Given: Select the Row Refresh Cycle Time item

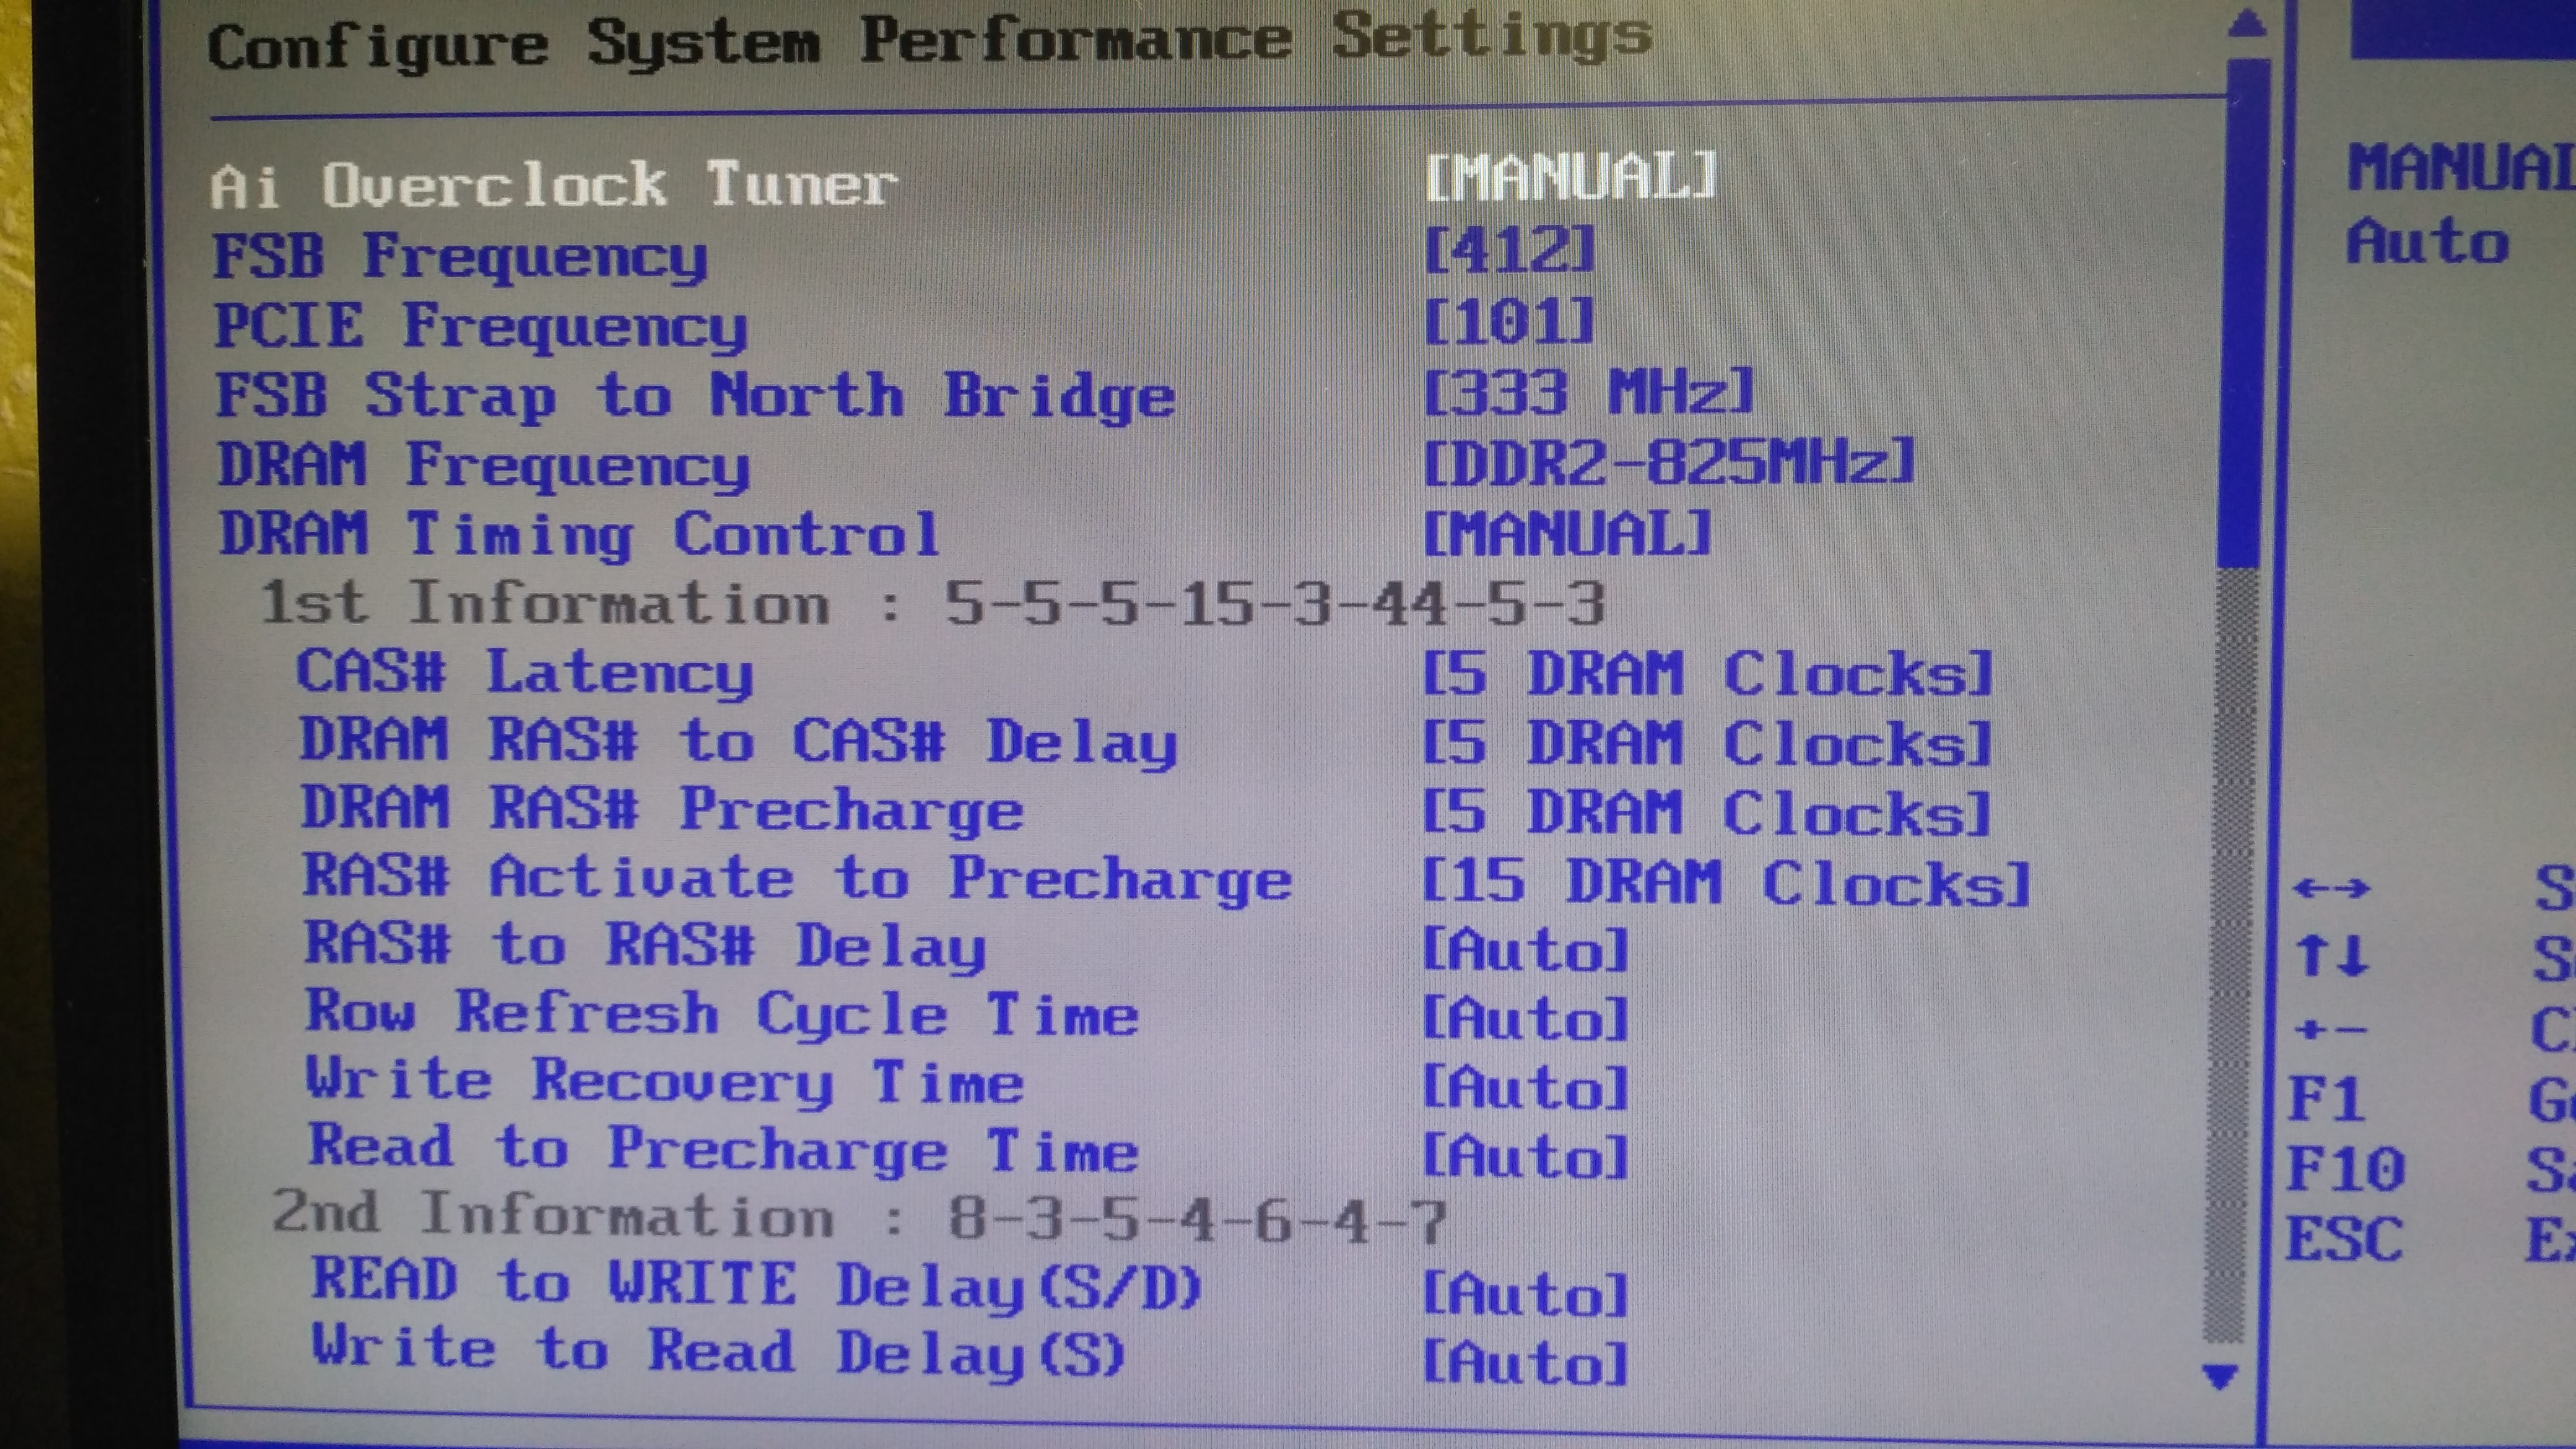Looking at the screenshot, I should [x=721, y=1012].
